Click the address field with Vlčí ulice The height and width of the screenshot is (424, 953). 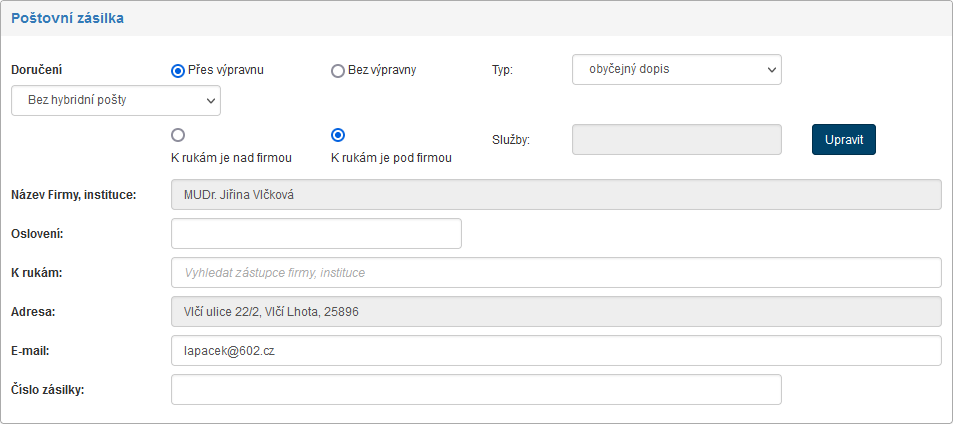[x=556, y=312]
